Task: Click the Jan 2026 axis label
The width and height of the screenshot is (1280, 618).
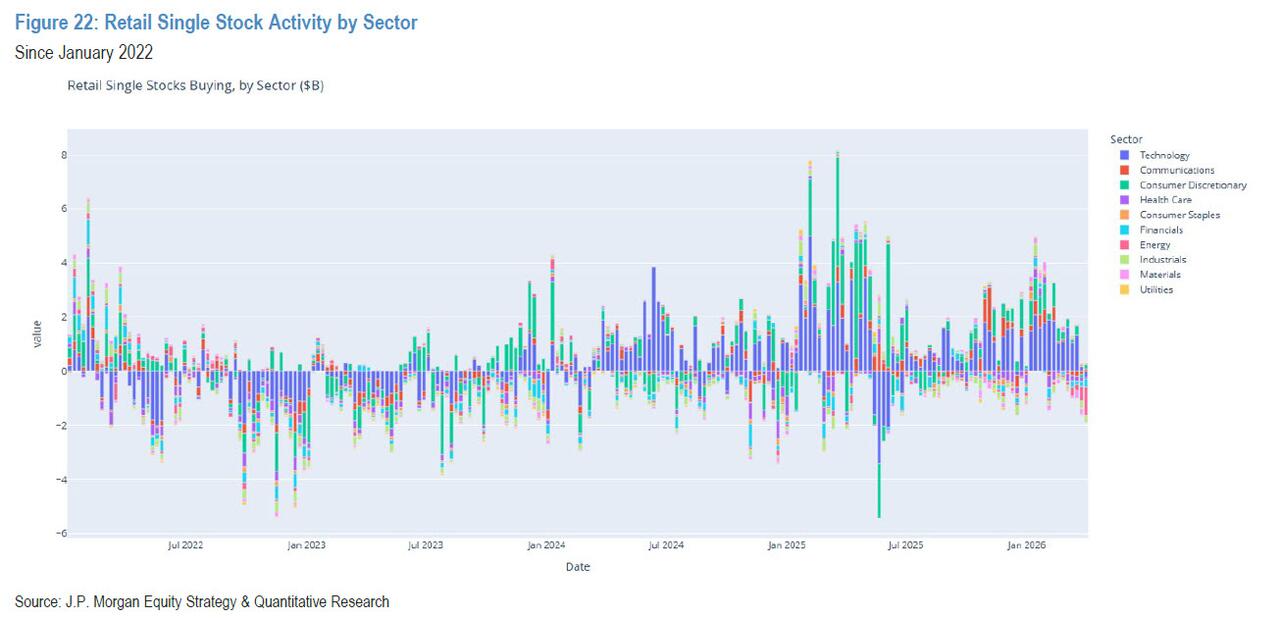Action: 1026,546
